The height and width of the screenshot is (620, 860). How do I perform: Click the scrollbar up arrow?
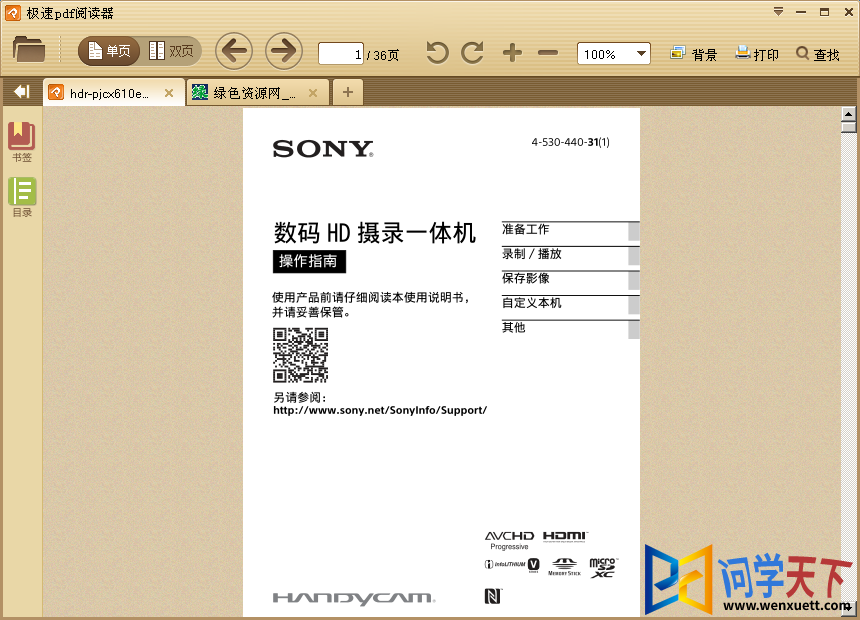pos(848,114)
